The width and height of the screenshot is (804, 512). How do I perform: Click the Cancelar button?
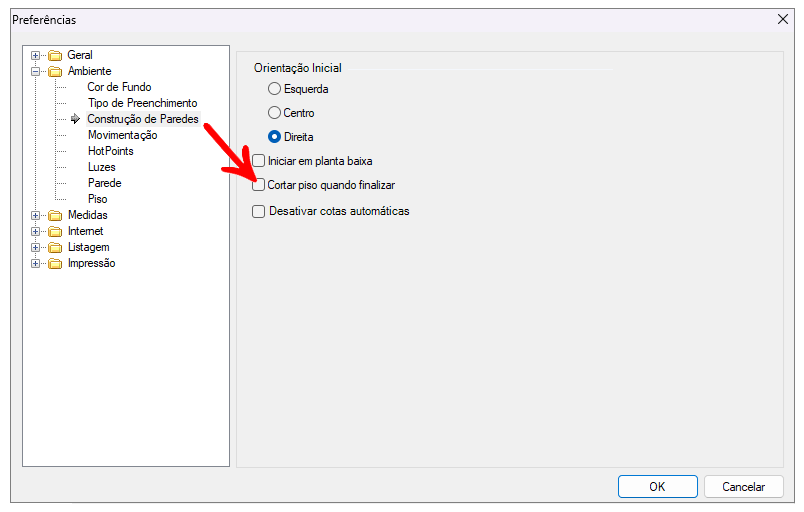click(743, 487)
